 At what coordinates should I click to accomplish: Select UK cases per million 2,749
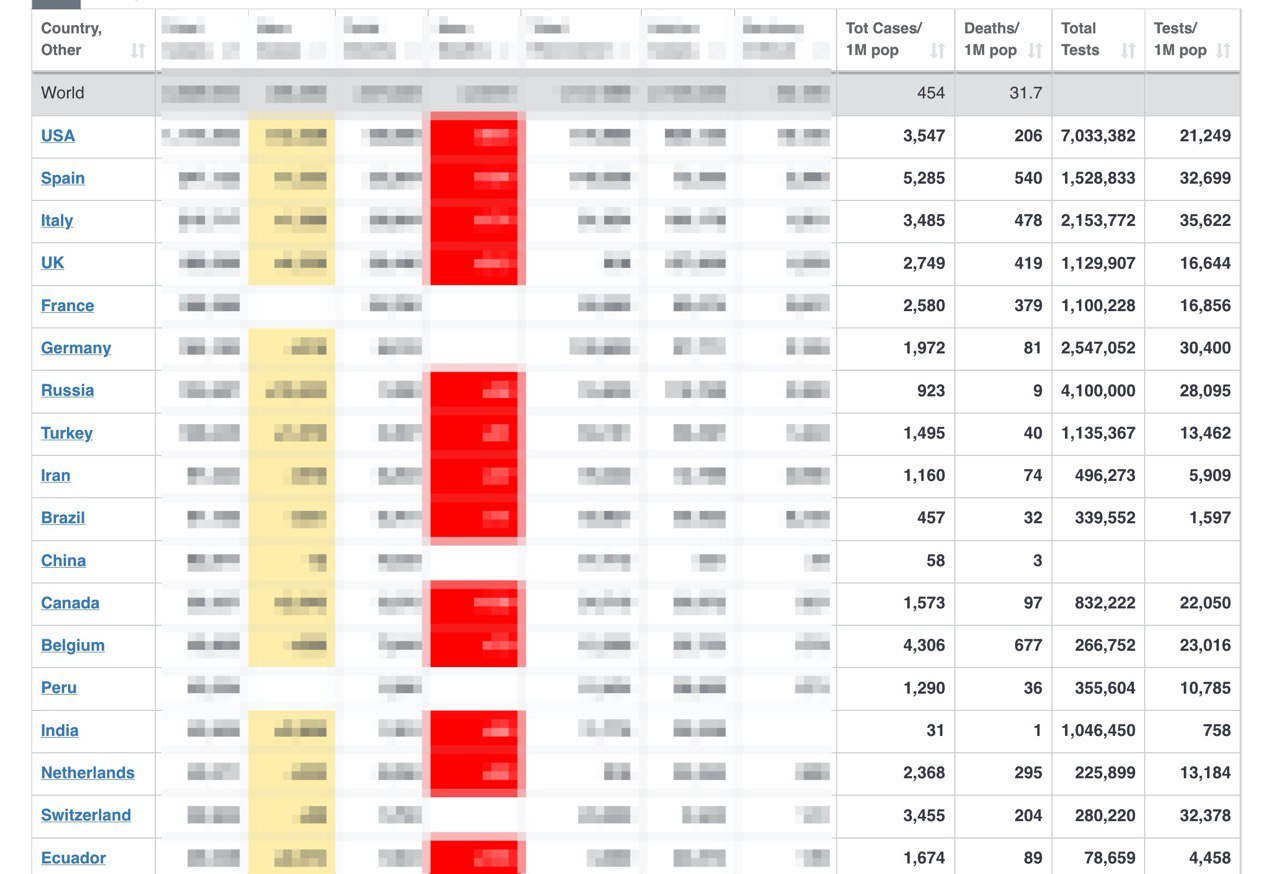924,263
